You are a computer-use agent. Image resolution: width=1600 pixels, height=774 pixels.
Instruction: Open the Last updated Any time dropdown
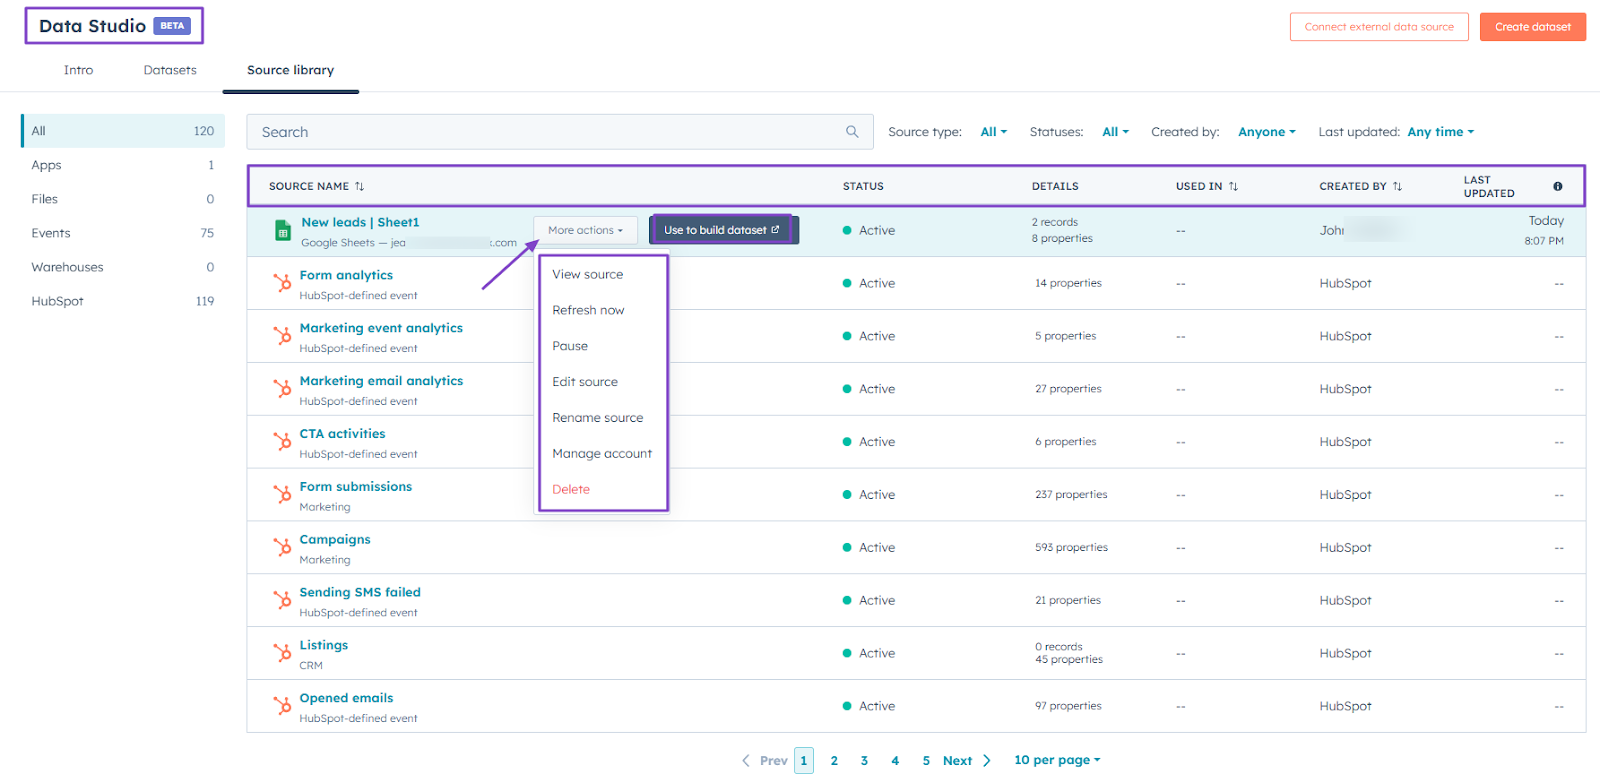coord(1441,132)
